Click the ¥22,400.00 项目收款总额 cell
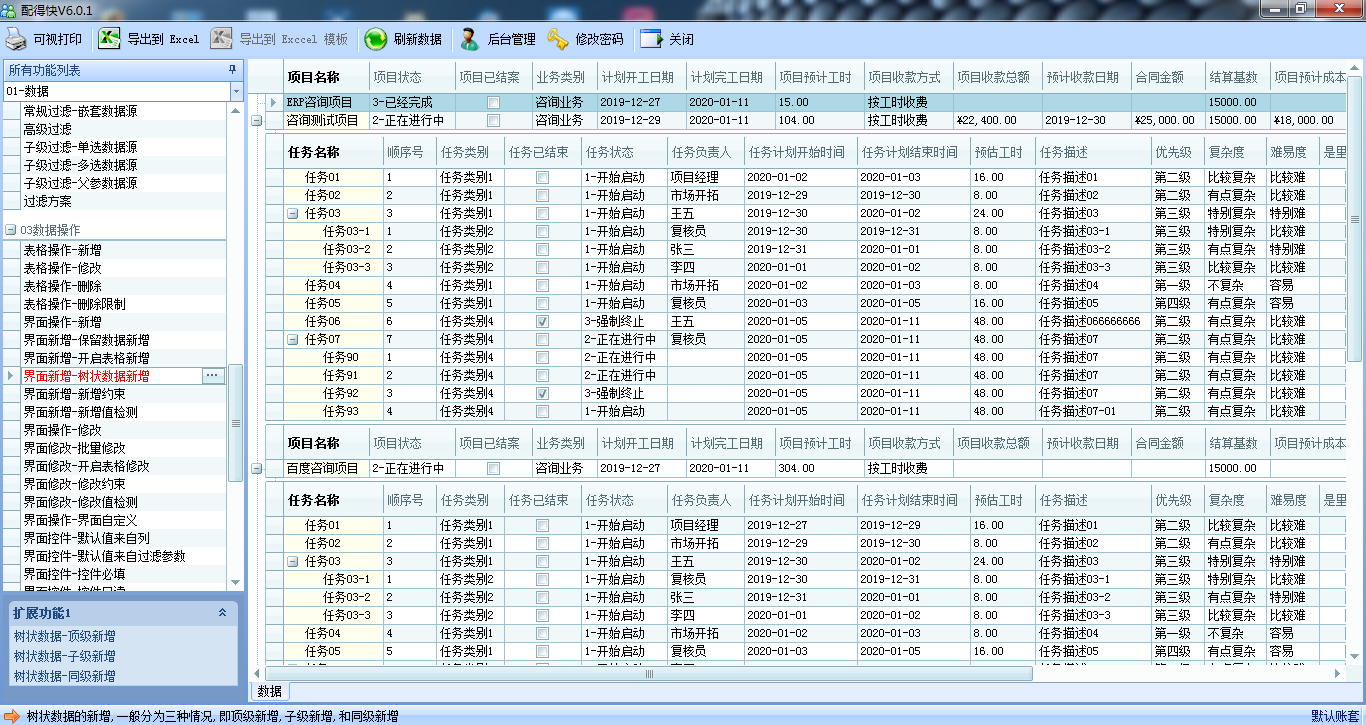 coord(997,120)
